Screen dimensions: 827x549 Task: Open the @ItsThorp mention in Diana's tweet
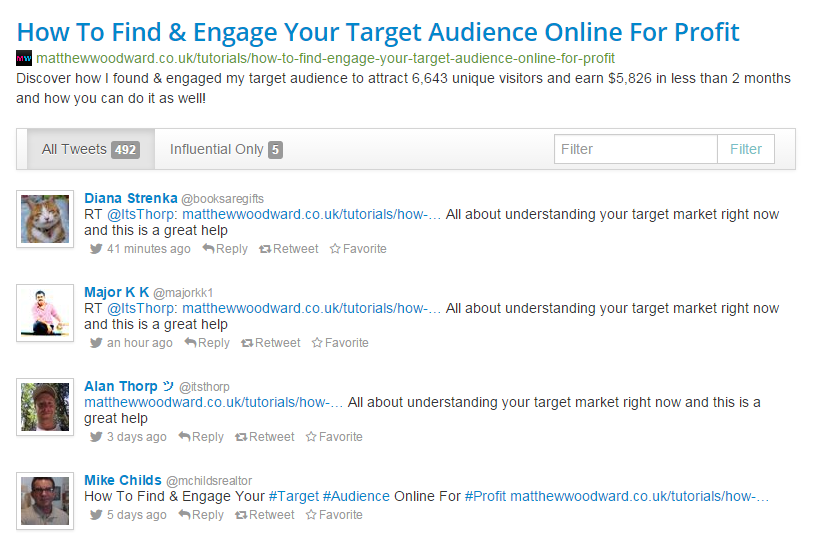[142, 215]
